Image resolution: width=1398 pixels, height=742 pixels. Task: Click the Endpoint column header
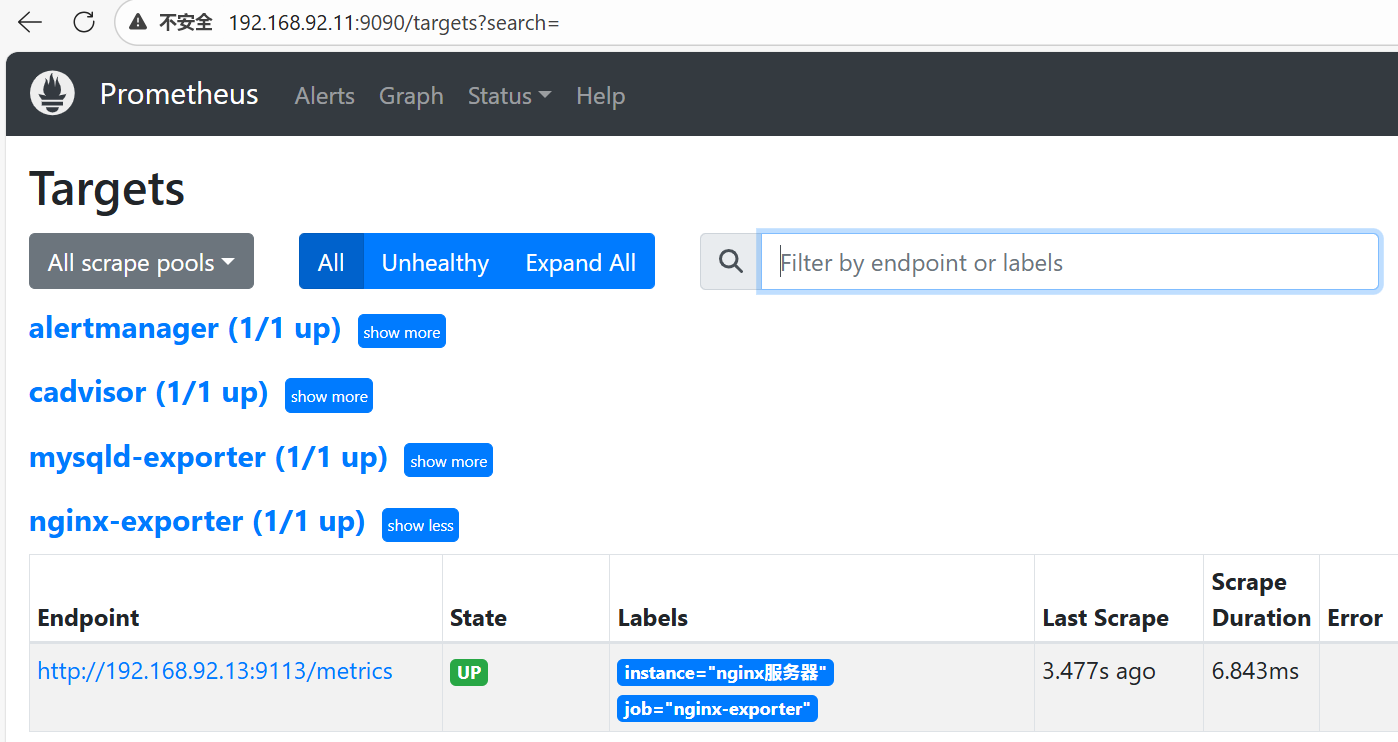[x=88, y=618]
